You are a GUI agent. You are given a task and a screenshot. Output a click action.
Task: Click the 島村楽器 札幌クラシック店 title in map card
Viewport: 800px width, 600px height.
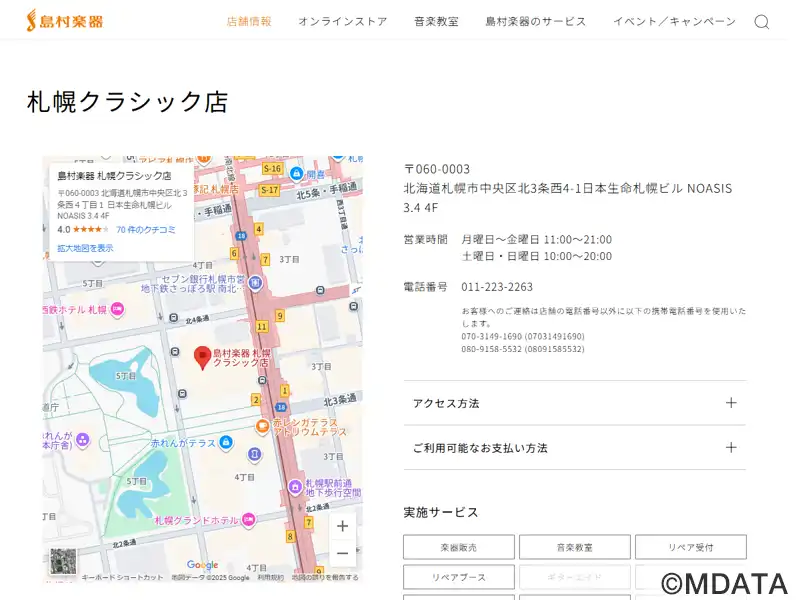(114, 176)
